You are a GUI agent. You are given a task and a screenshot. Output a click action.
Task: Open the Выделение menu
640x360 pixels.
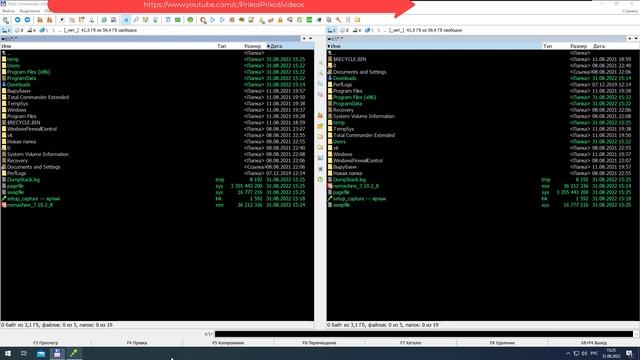[30, 11]
